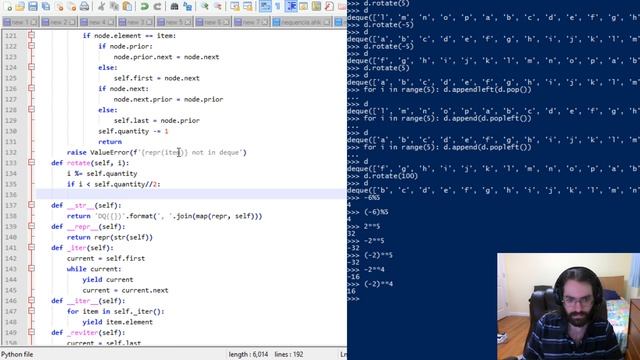
Task: Click 'd.rotate(100)' in the terminal
Action: (390, 176)
